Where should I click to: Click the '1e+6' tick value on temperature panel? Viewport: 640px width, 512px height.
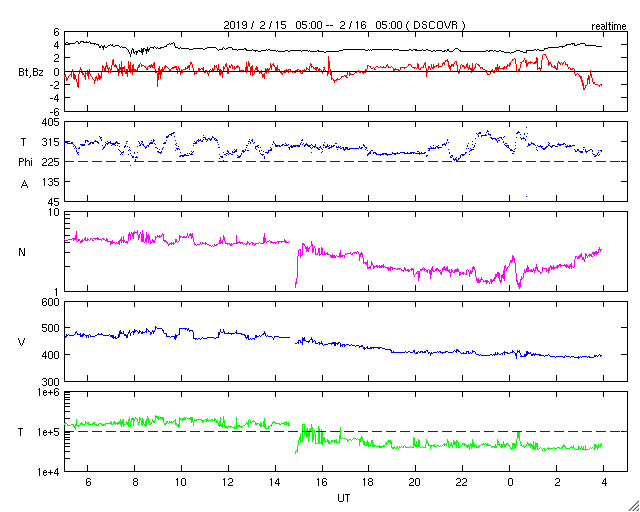(x=48, y=392)
